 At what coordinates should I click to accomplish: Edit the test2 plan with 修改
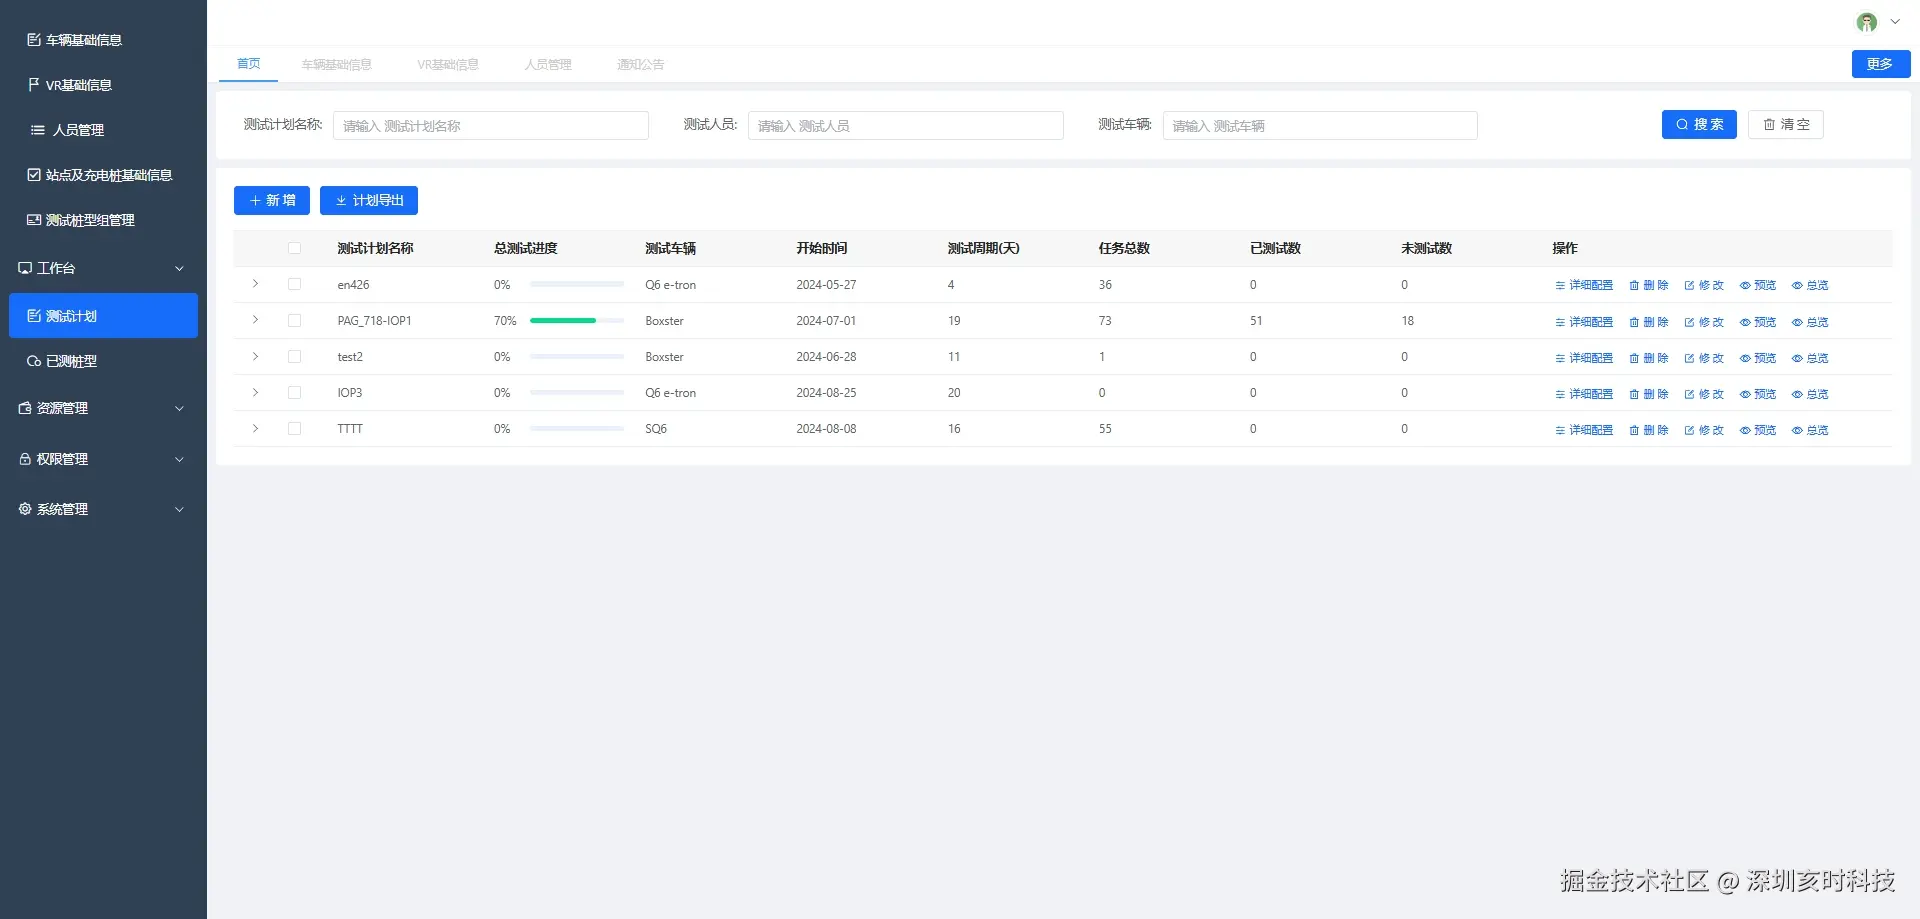[x=1704, y=358]
